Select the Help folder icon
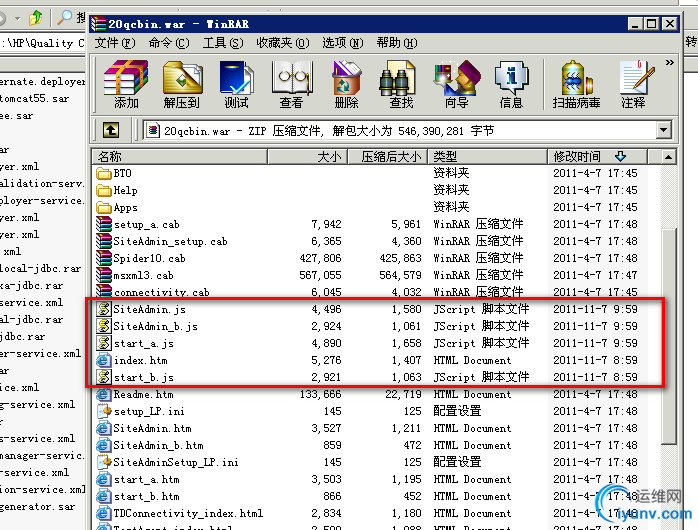 tap(104, 190)
